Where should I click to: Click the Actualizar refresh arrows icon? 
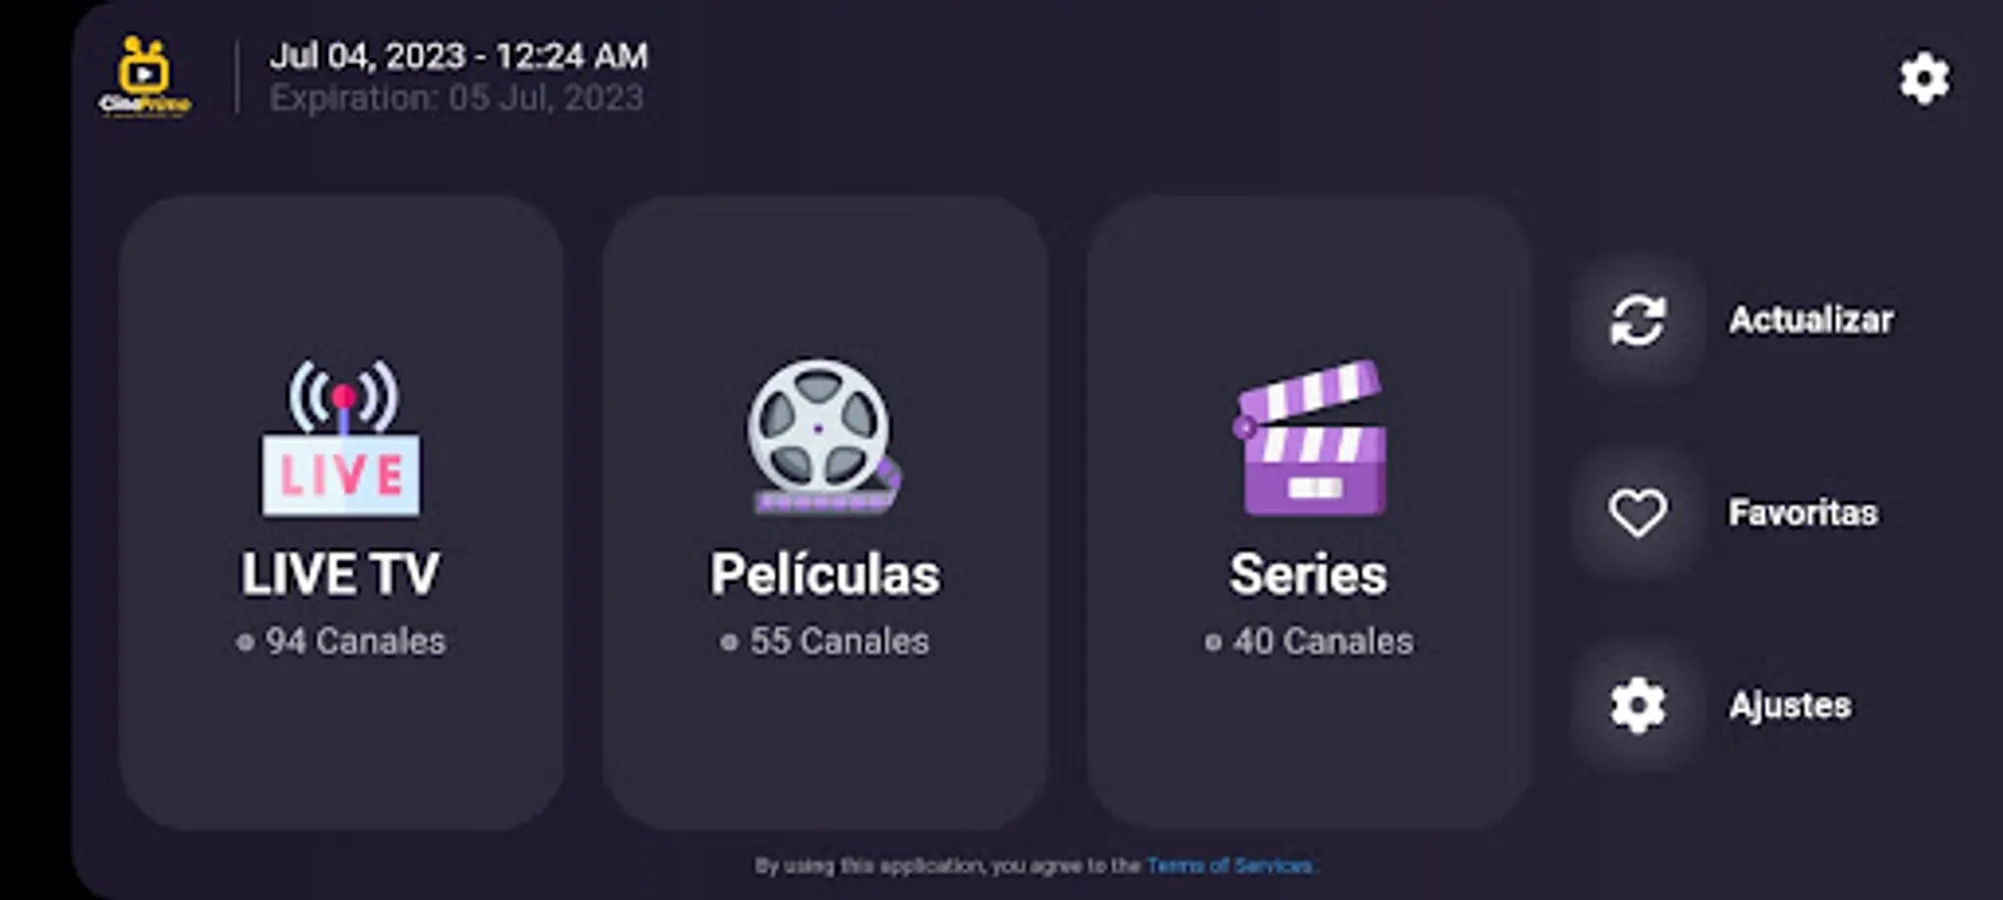(x=1637, y=320)
